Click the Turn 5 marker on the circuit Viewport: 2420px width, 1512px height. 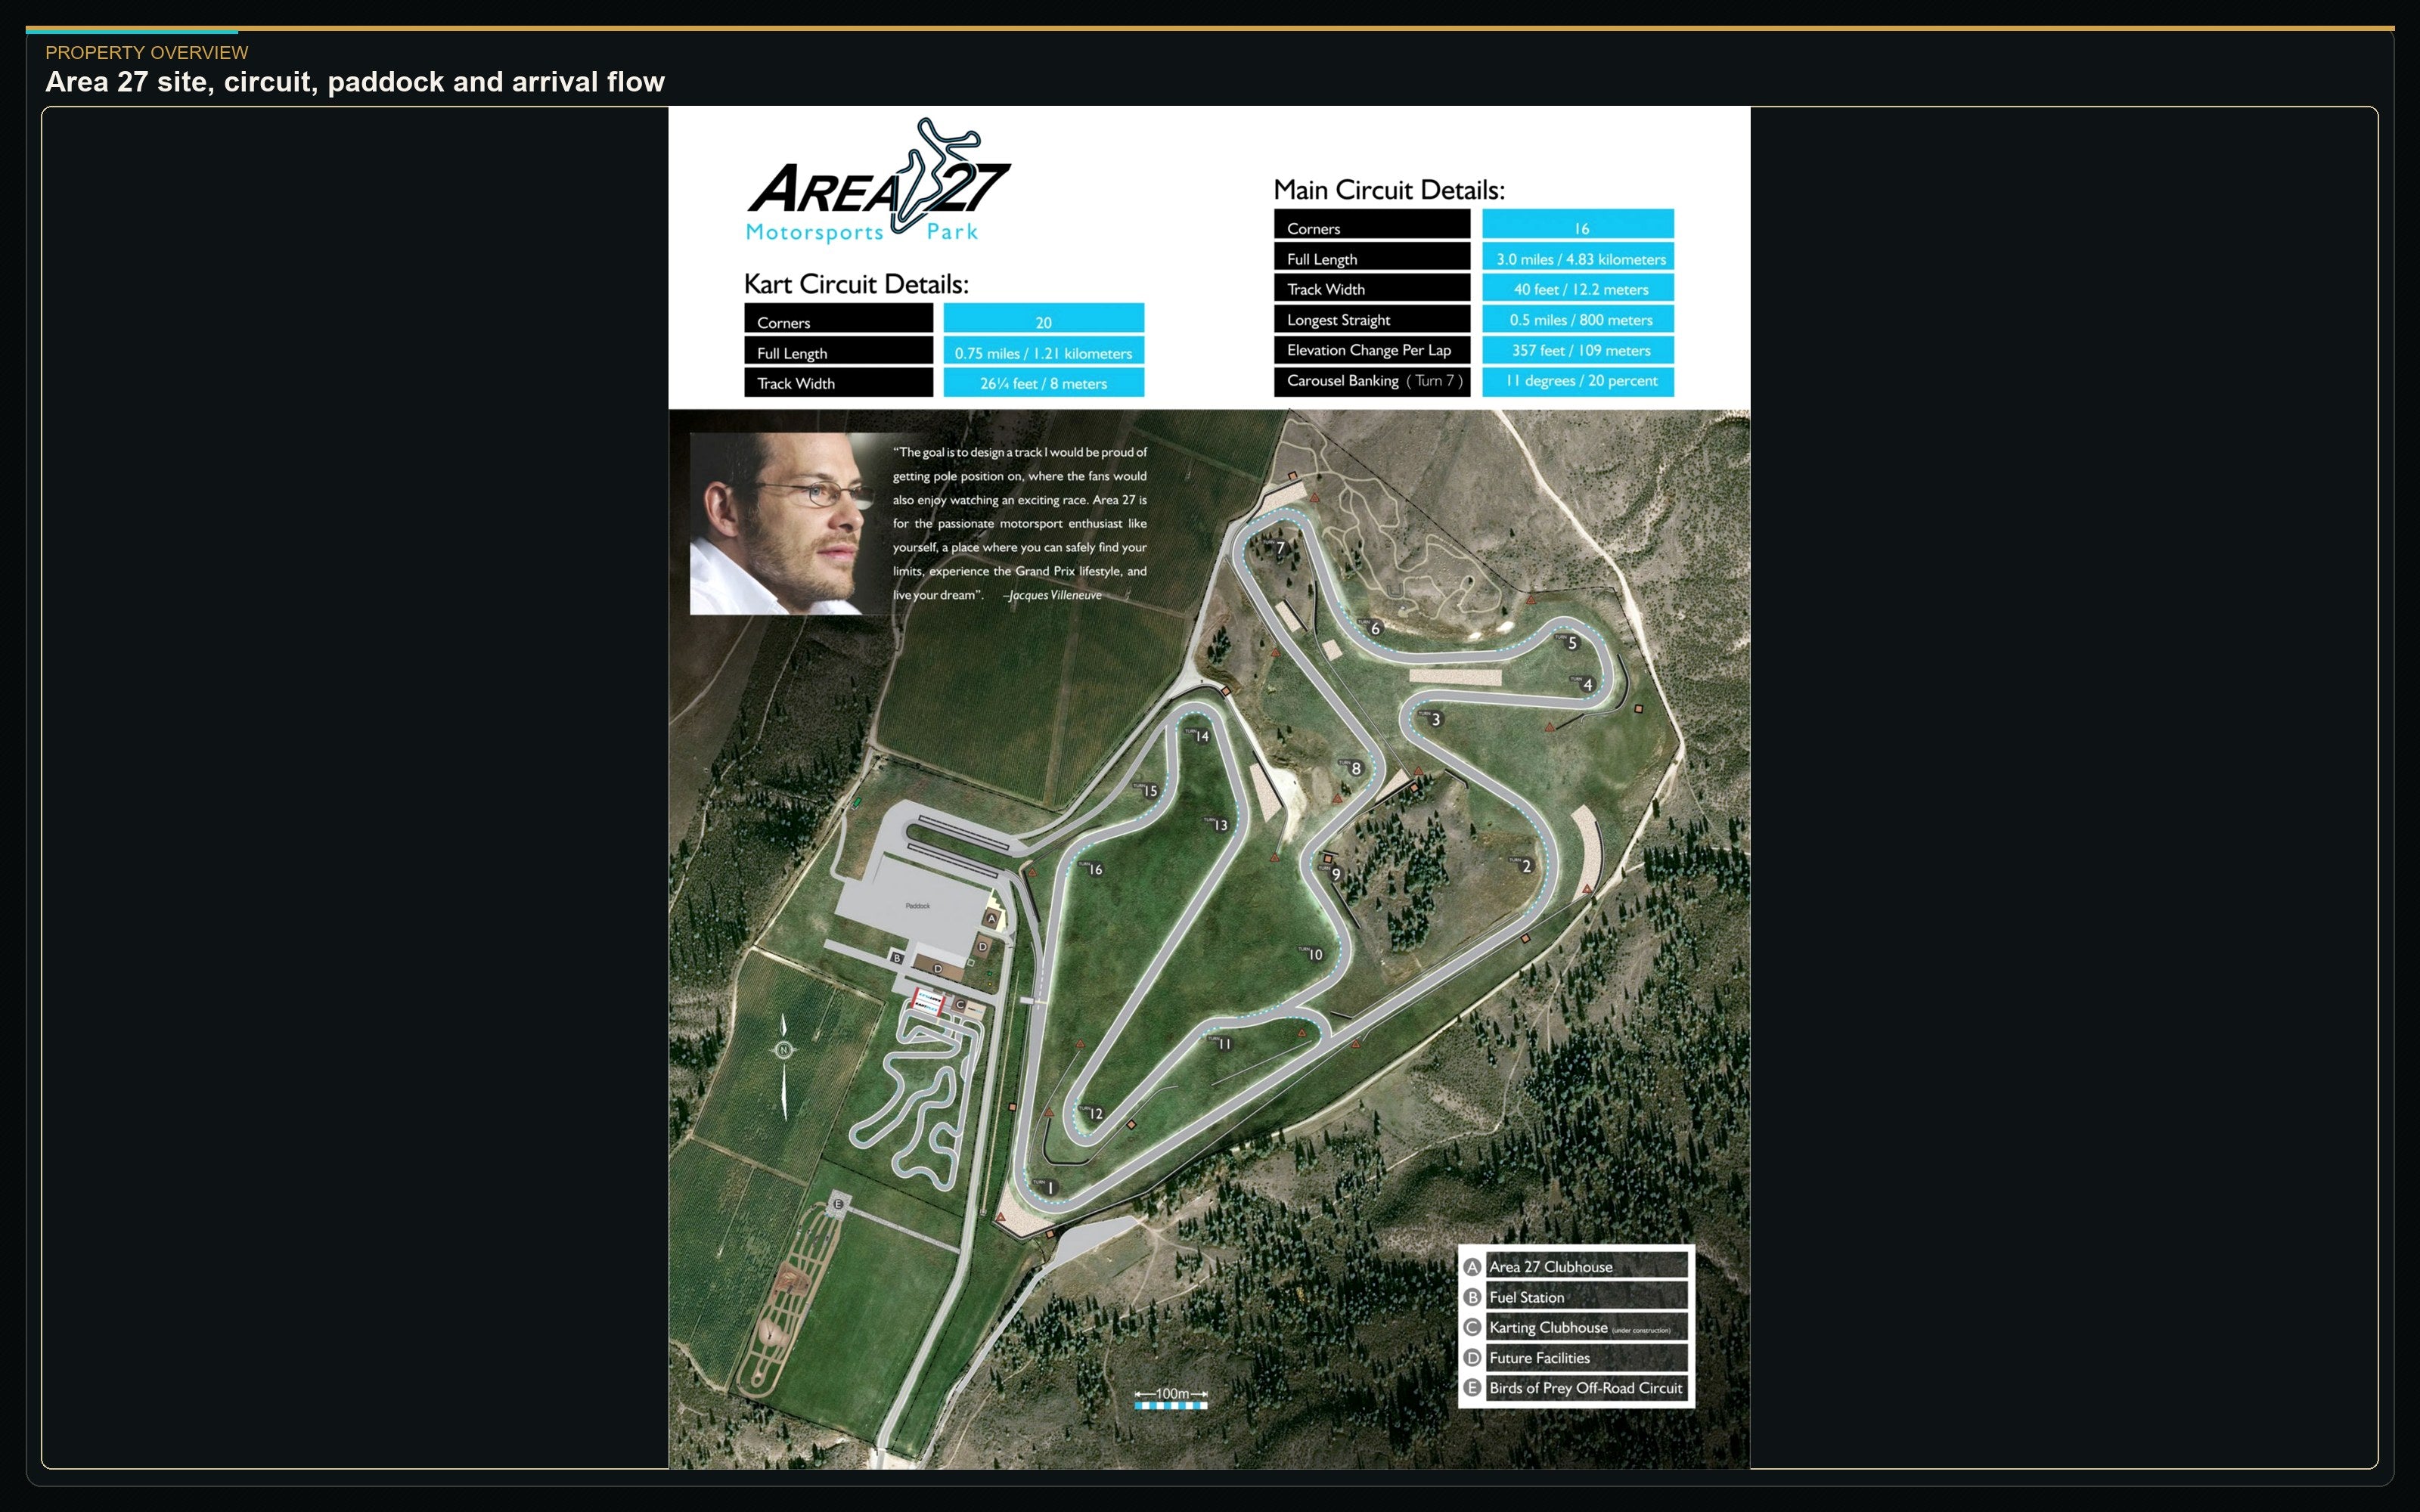point(1570,642)
